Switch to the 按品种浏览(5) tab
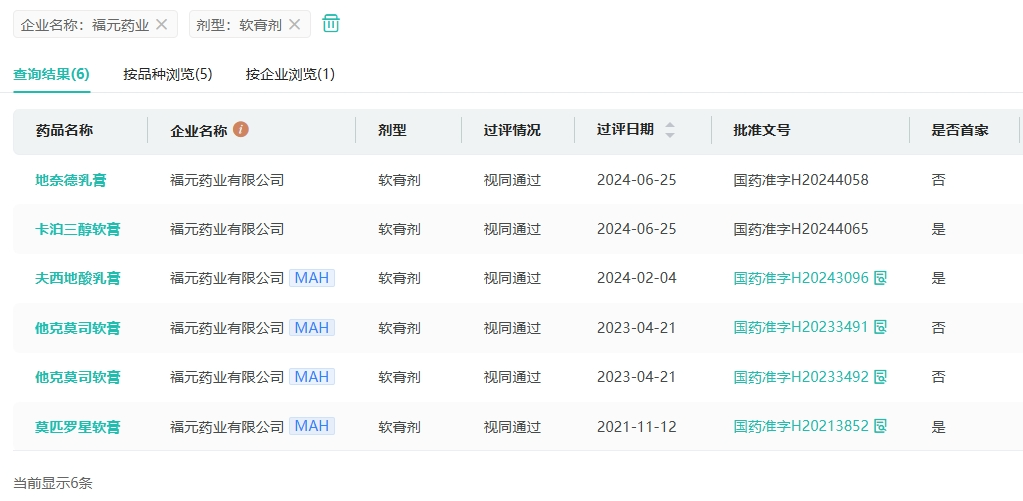 pyautogui.click(x=168, y=74)
